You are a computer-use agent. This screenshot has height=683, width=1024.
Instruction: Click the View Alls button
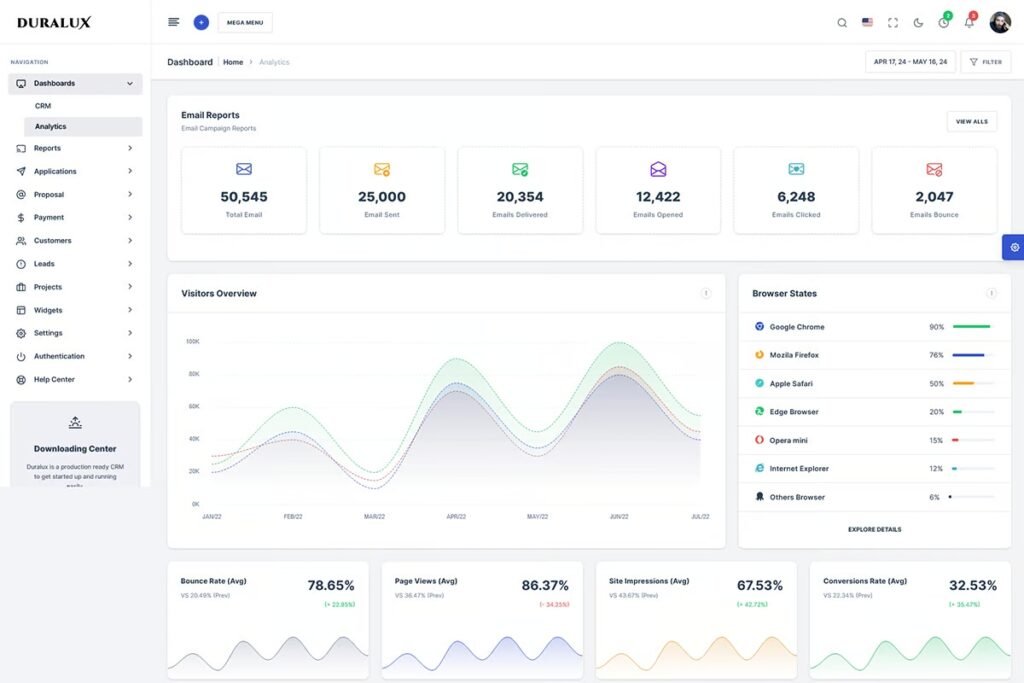click(x=971, y=121)
